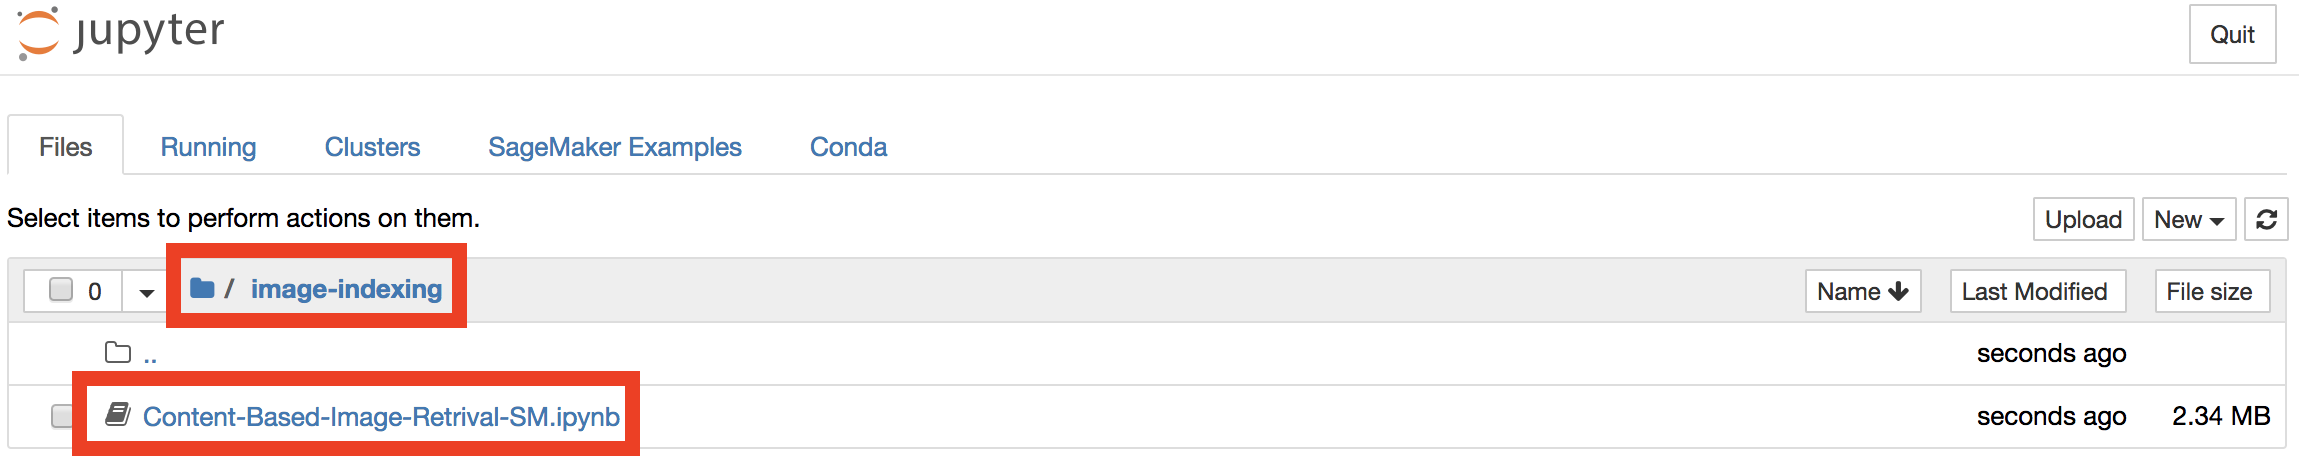Tick the select-all items checkbox
This screenshot has width=2299, height=461.
coord(62,290)
